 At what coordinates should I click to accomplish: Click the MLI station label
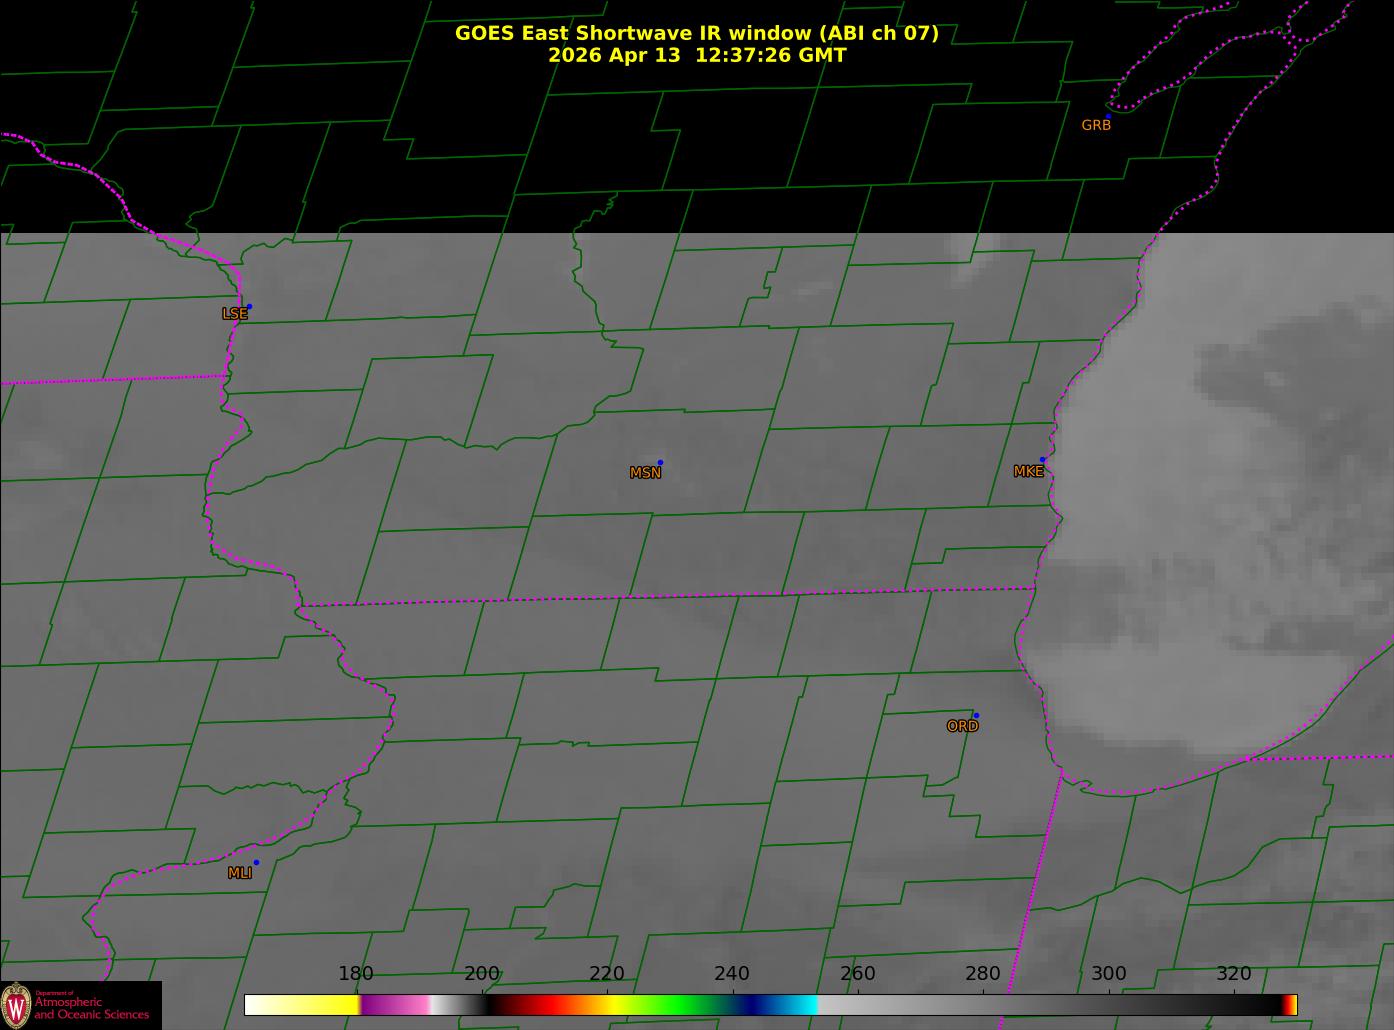239,873
